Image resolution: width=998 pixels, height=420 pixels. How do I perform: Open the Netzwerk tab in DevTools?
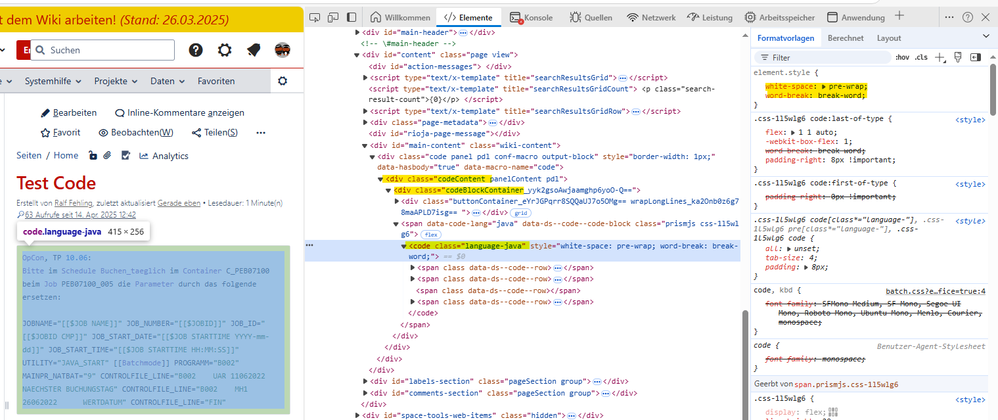(651, 17)
